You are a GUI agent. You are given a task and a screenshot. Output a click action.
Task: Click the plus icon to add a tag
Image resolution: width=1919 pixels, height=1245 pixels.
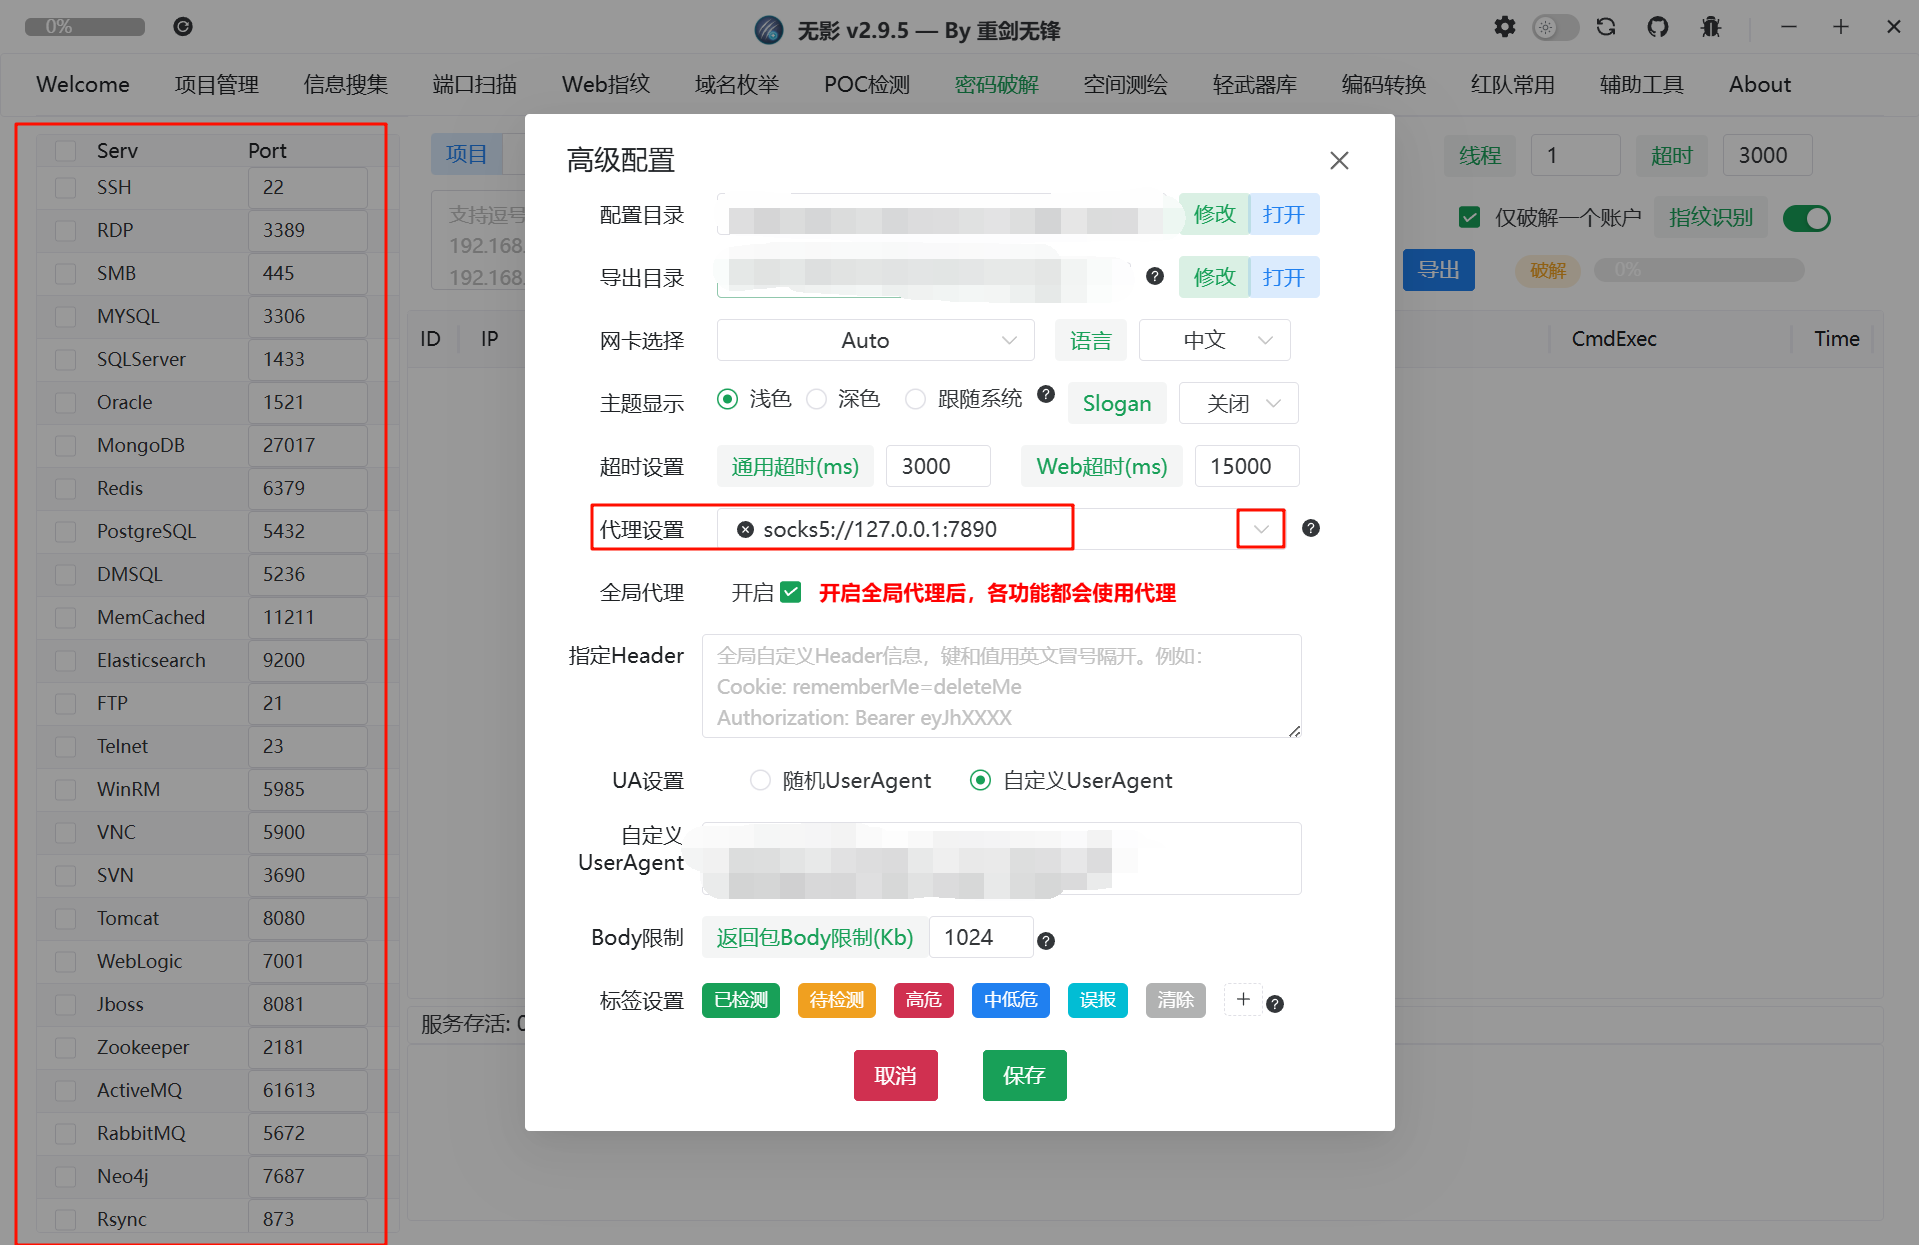coord(1243,999)
